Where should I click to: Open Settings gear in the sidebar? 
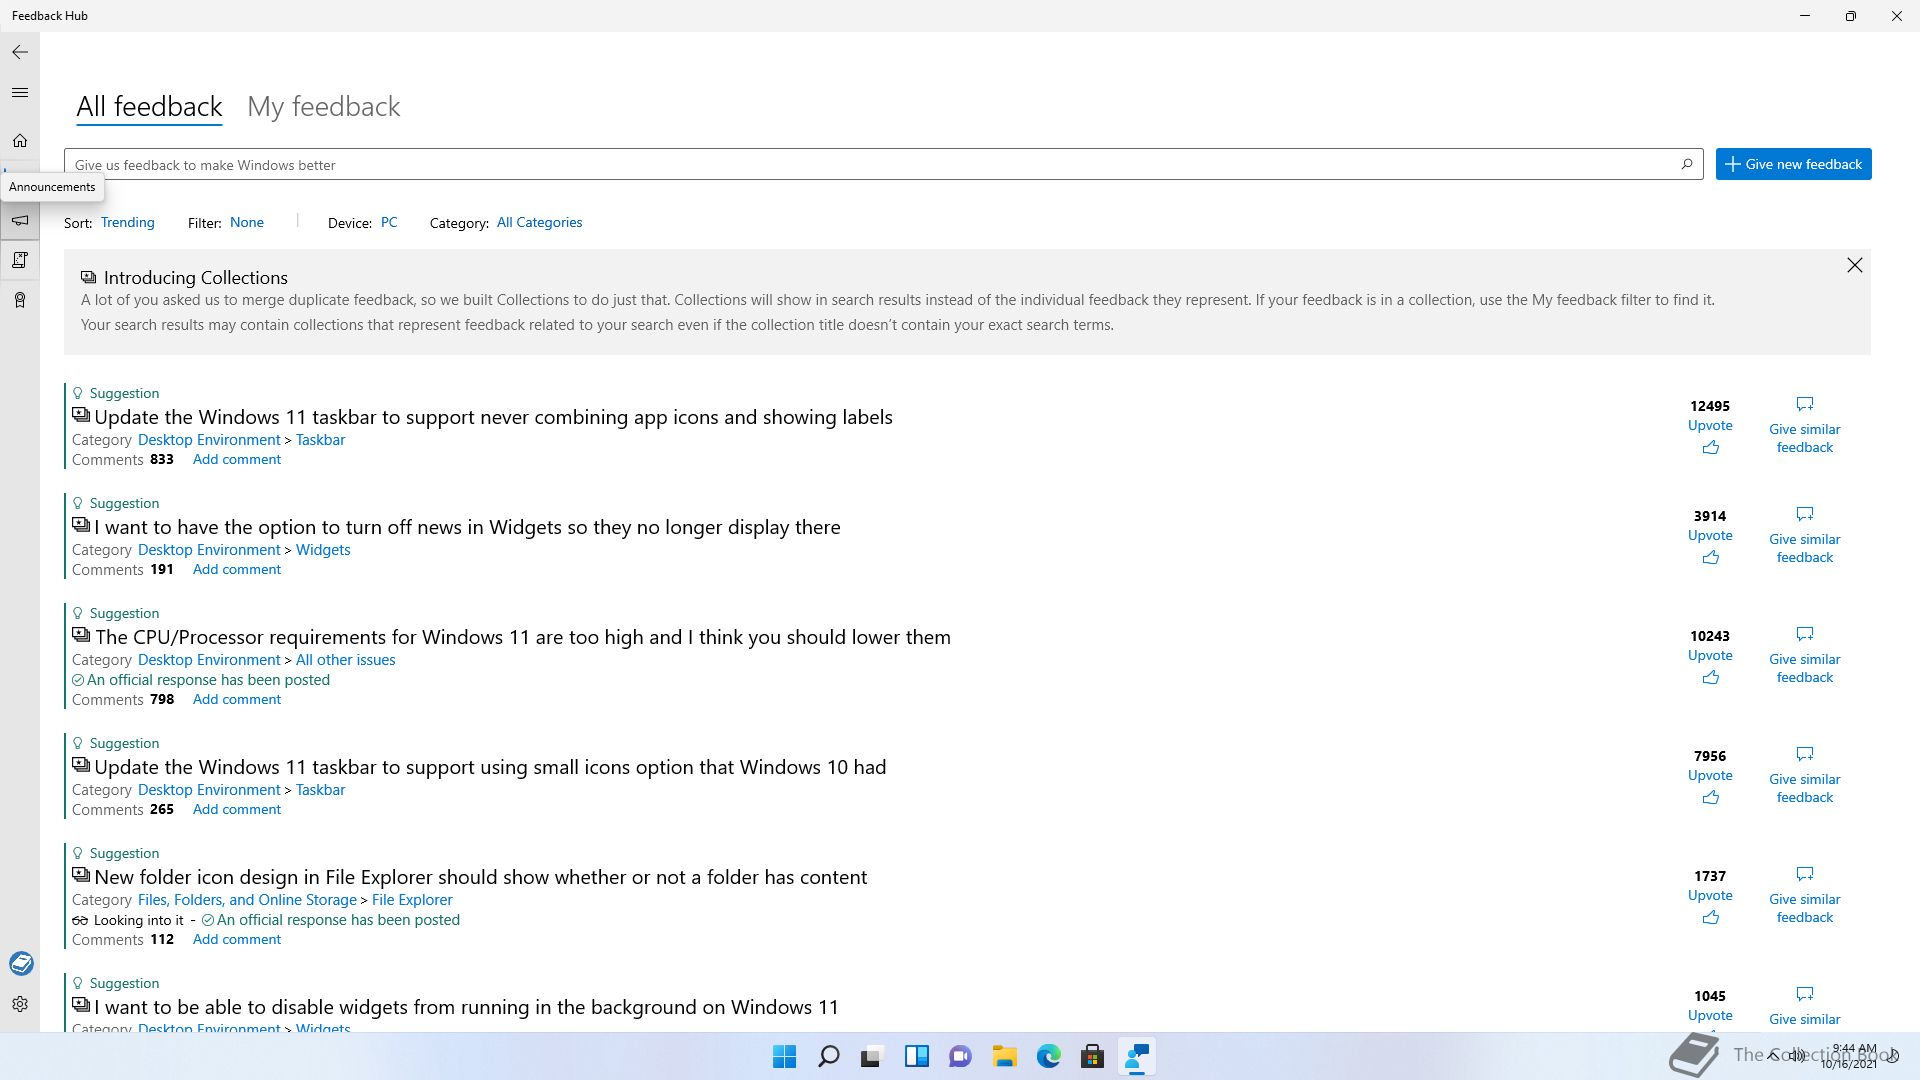click(20, 1004)
